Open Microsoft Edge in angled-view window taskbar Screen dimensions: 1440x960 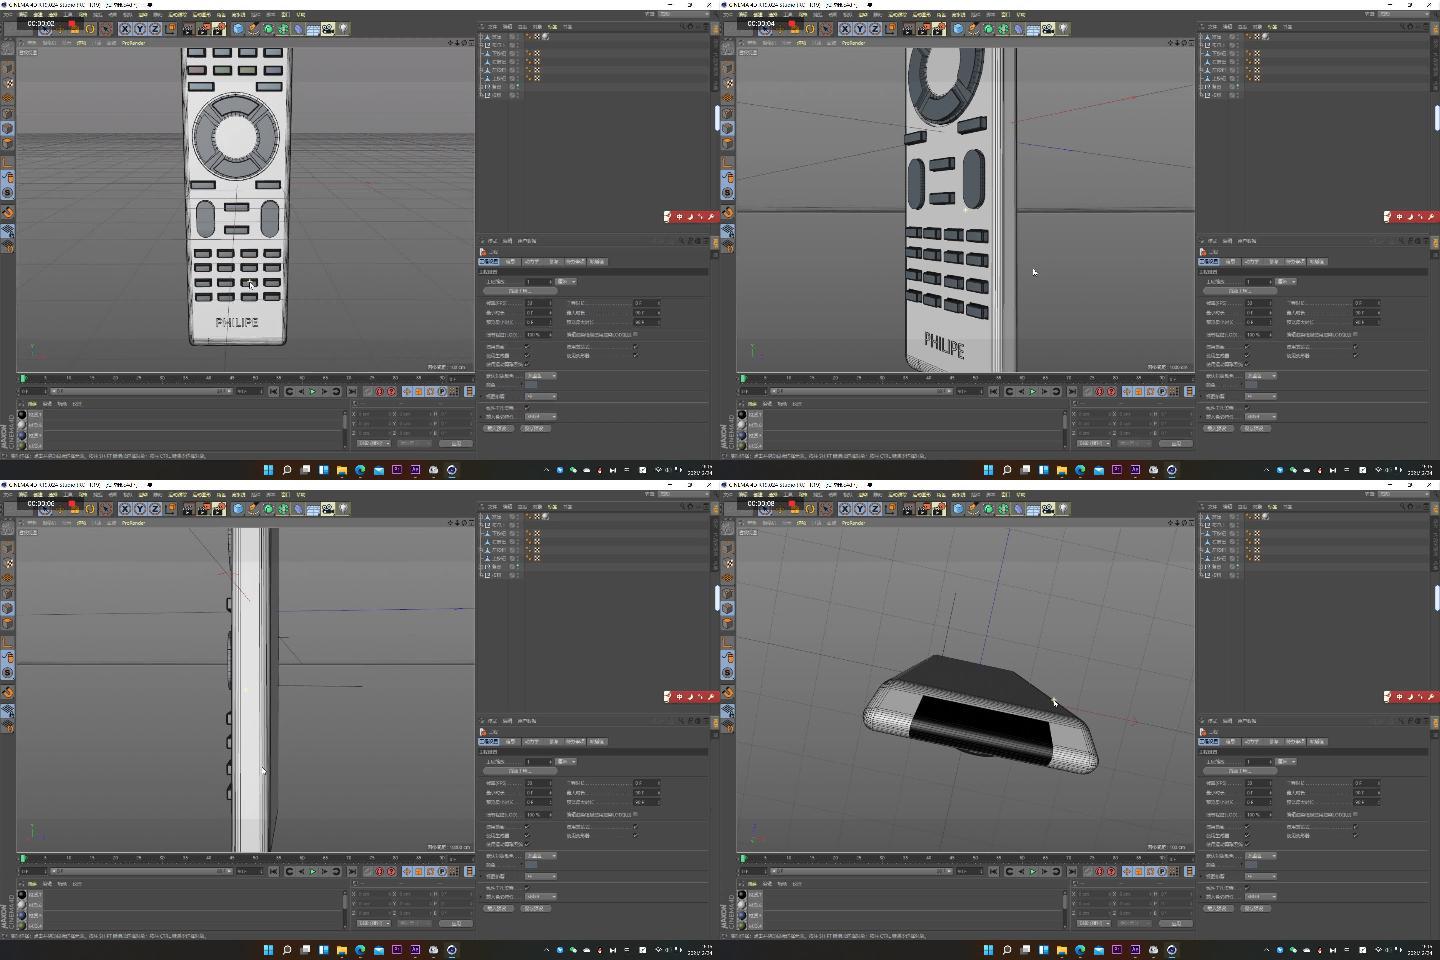pyautogui.click(x=1080, y=470)
